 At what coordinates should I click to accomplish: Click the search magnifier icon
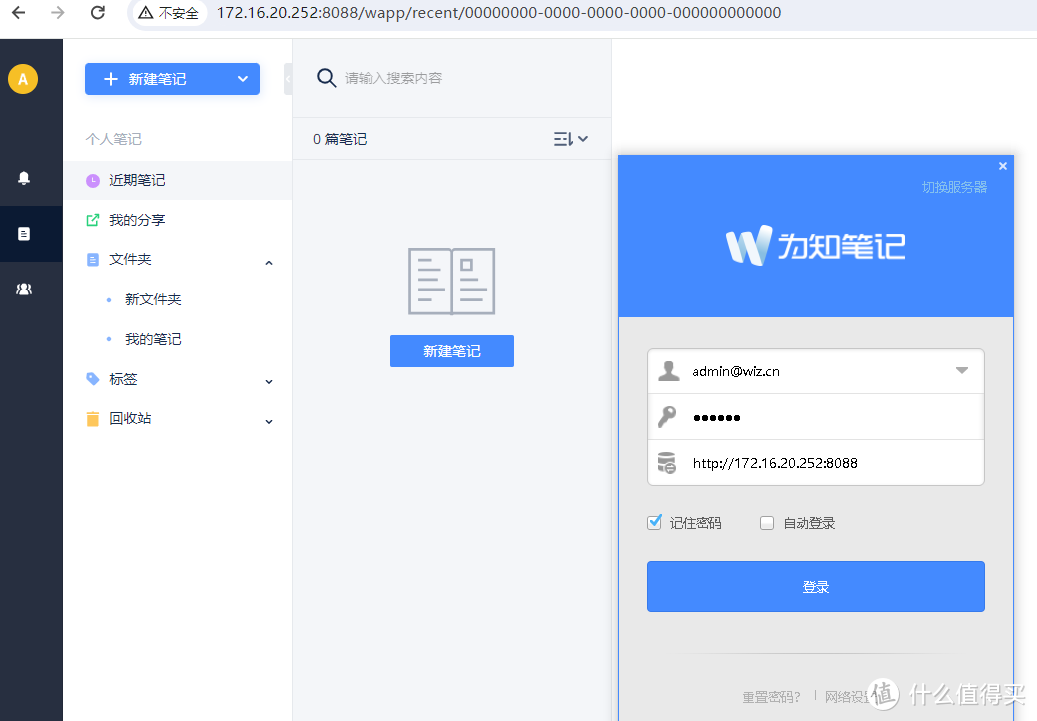(326, 77)
